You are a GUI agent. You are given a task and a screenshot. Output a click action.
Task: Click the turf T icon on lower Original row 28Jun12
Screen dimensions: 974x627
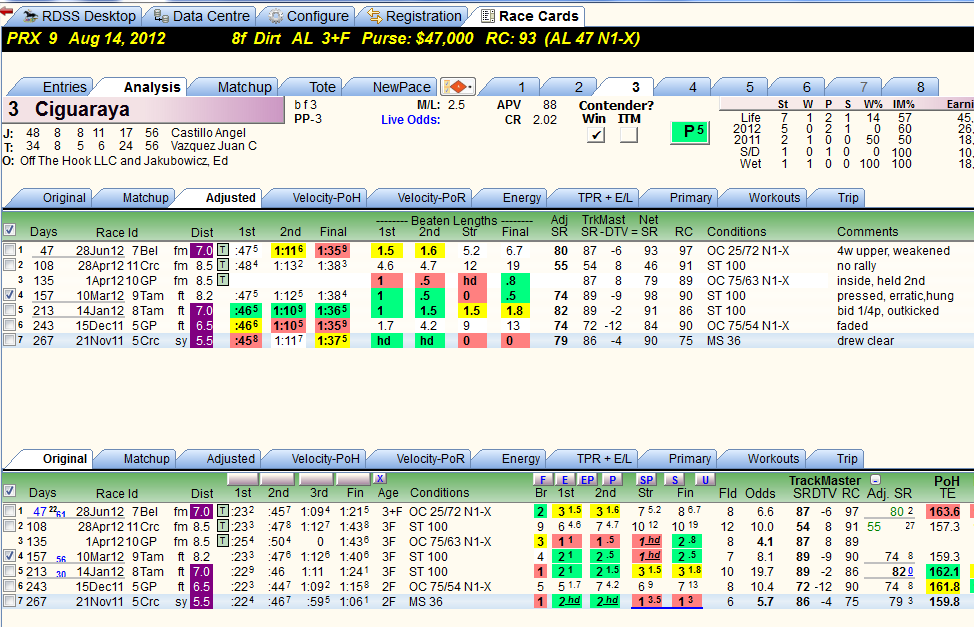tap(223, 511)
